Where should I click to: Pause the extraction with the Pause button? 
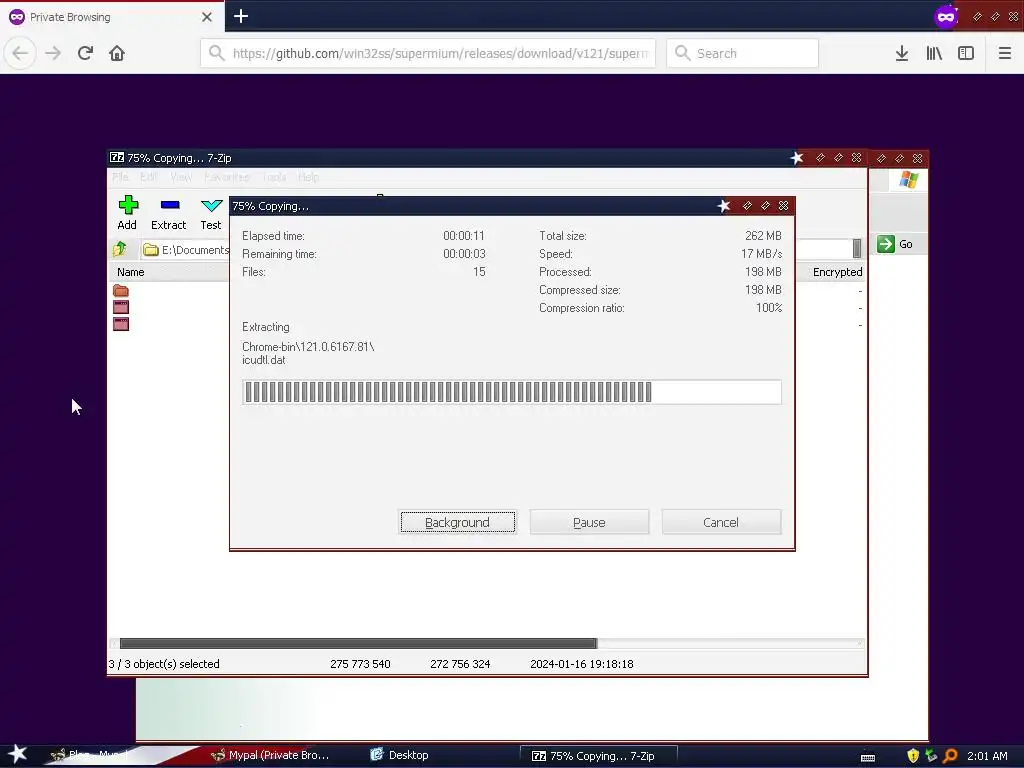[589, 522]
